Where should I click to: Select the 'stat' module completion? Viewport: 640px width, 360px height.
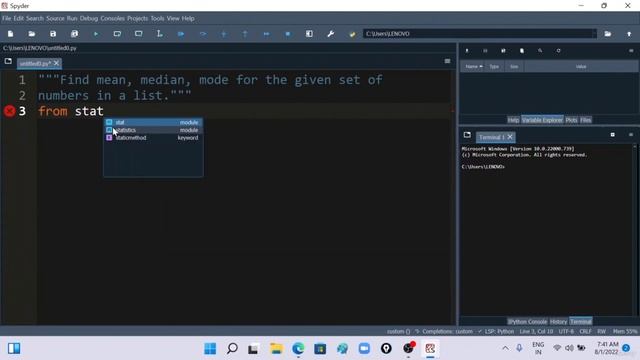[x=153, y=122]
